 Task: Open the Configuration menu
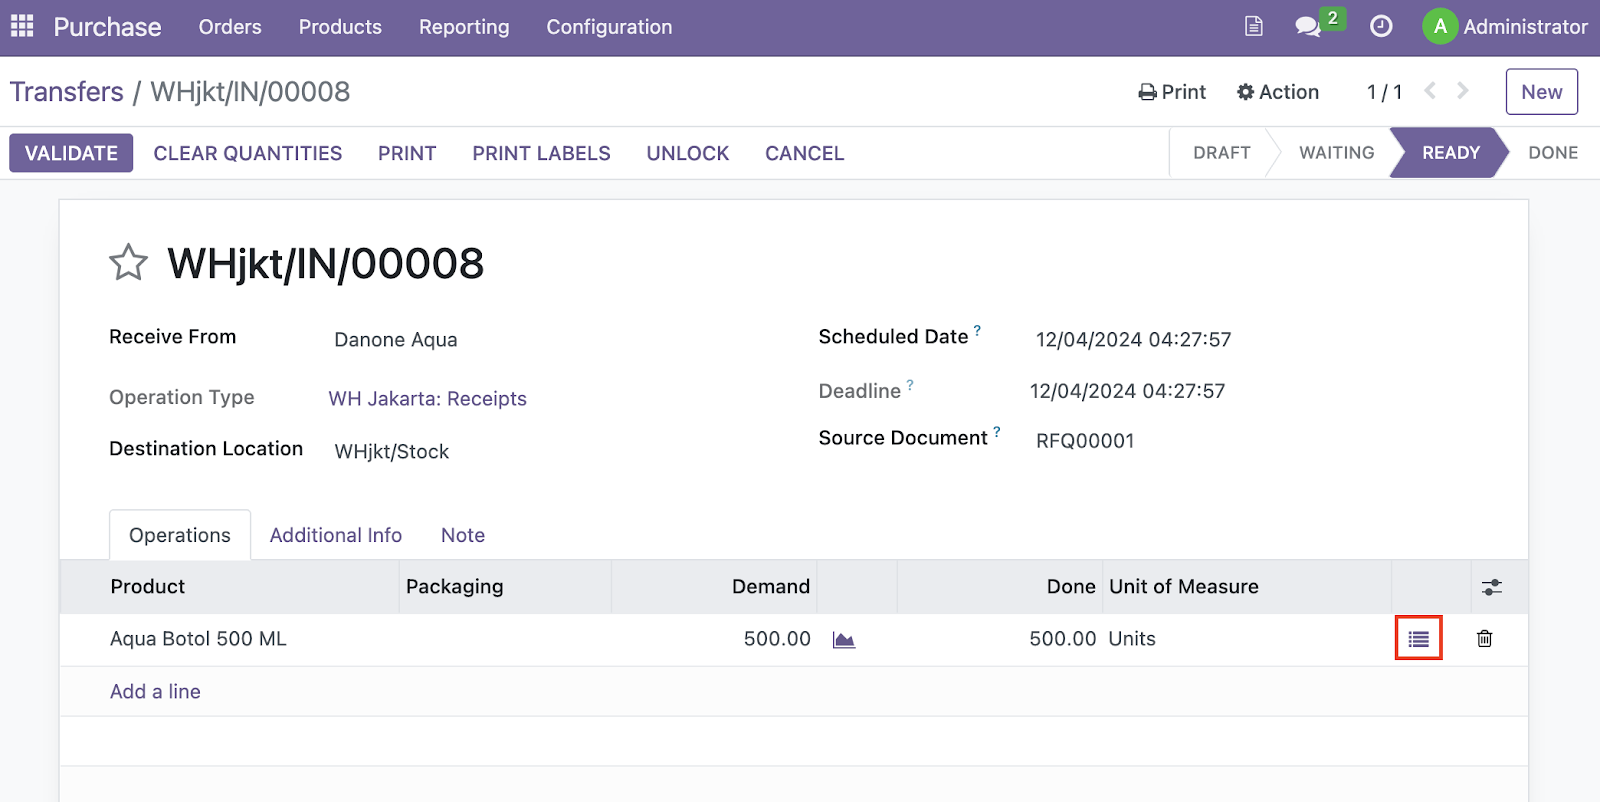[609, 27]
